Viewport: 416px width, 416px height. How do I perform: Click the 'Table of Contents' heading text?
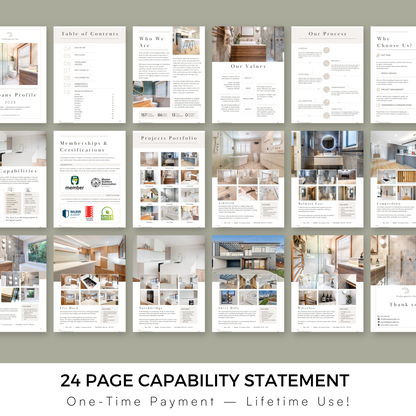[90, 34]
